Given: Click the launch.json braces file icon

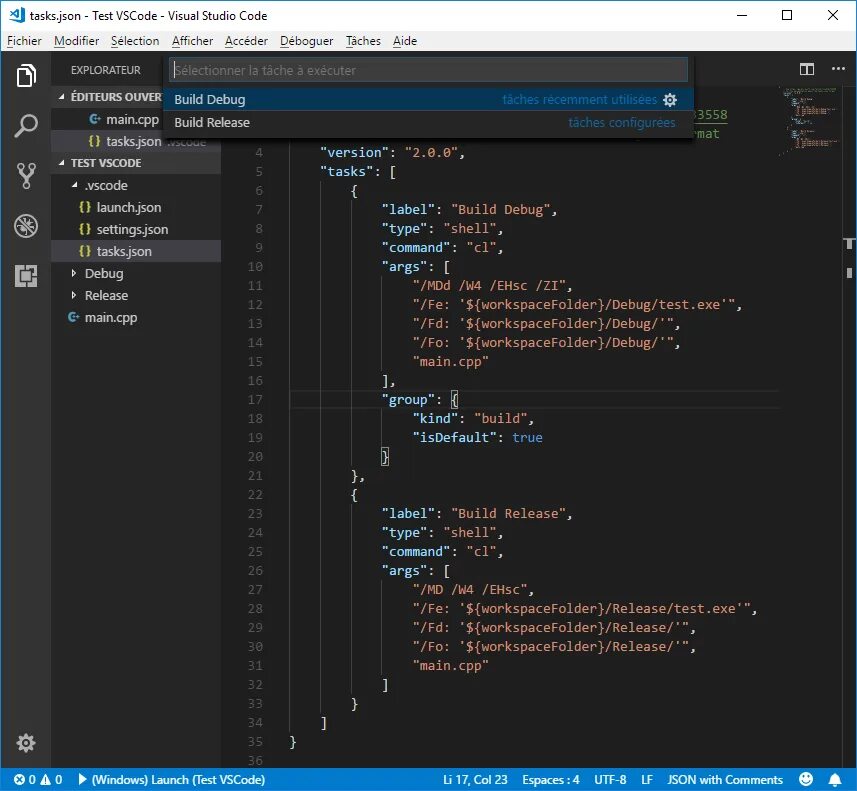Looking at the screenshot, I should pyautogui.click(x=85, y=207).
